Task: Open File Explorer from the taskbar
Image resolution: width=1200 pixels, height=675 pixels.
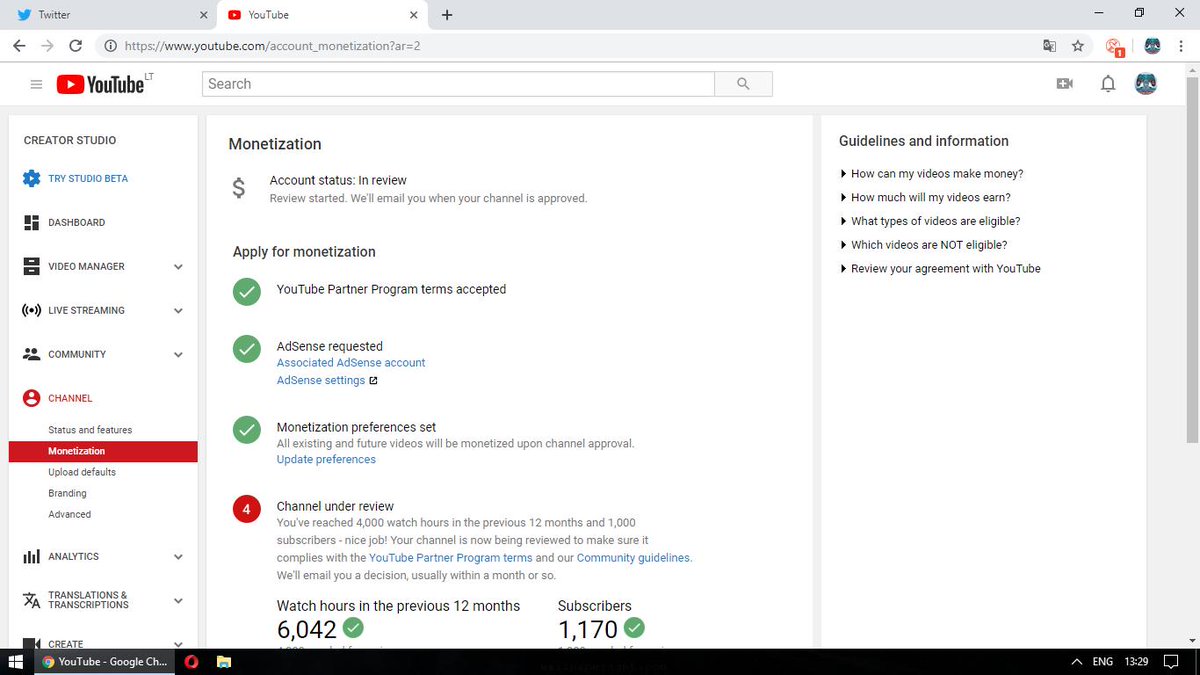Action: [x=224, y=661]
